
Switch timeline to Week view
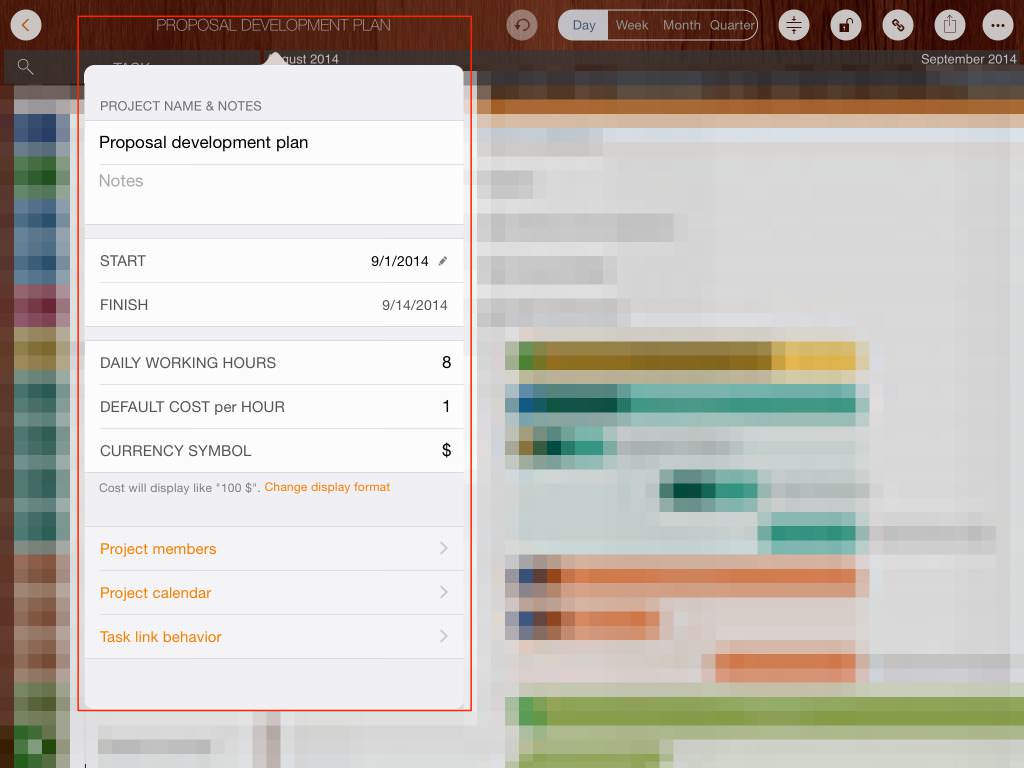(631, 25)
